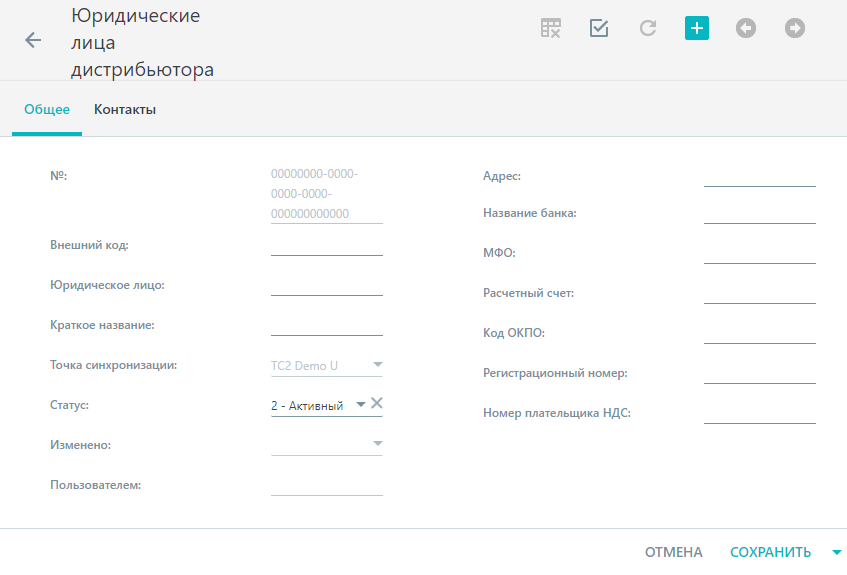Select the Общее tab

[47, 109]
